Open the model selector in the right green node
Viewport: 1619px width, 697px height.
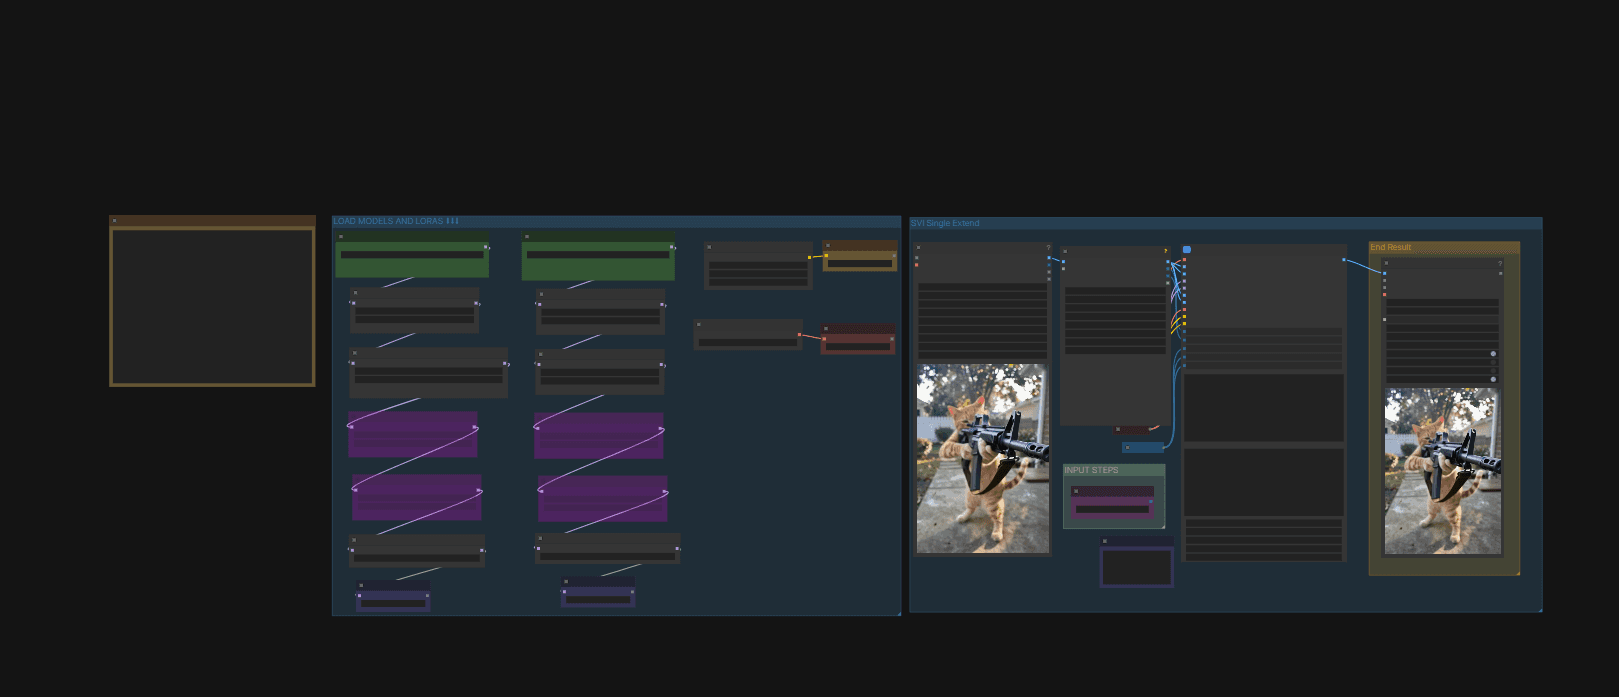click(598, 255)
